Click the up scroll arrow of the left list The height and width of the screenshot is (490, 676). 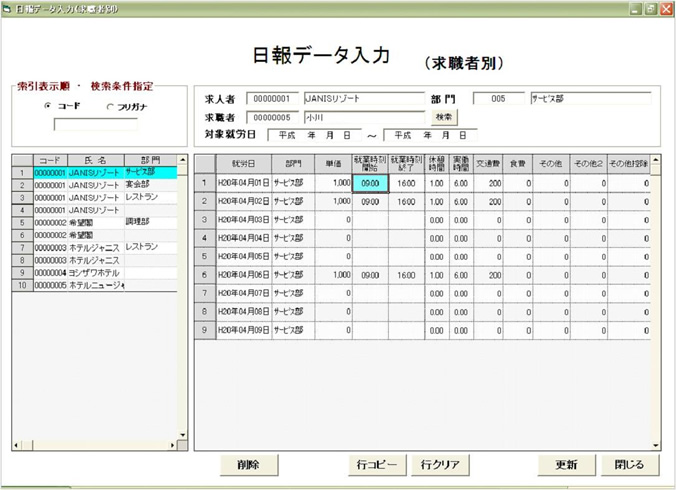[x=182, y=160]
